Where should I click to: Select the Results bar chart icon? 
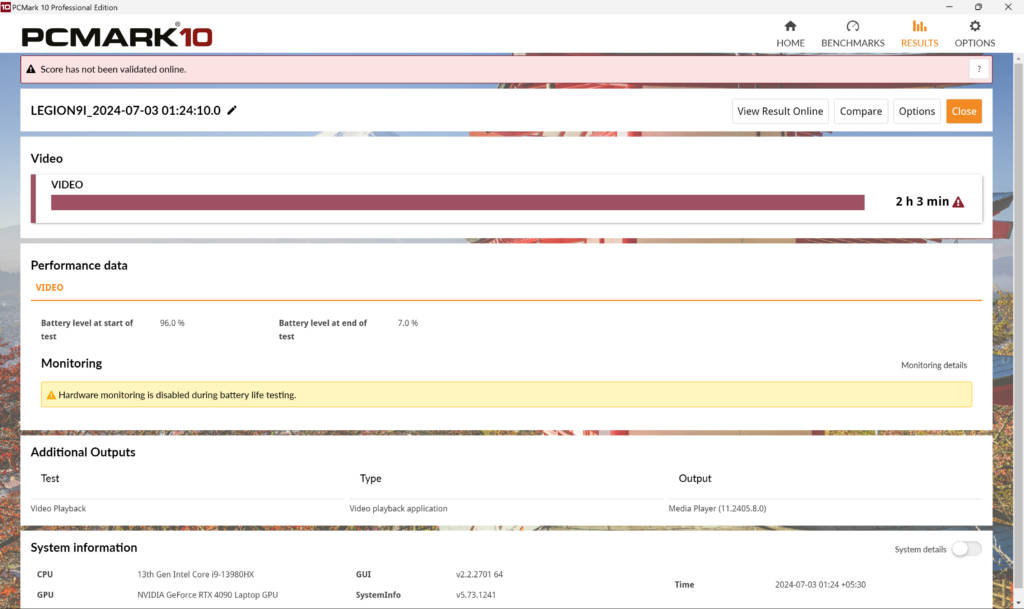coord(919,27)
